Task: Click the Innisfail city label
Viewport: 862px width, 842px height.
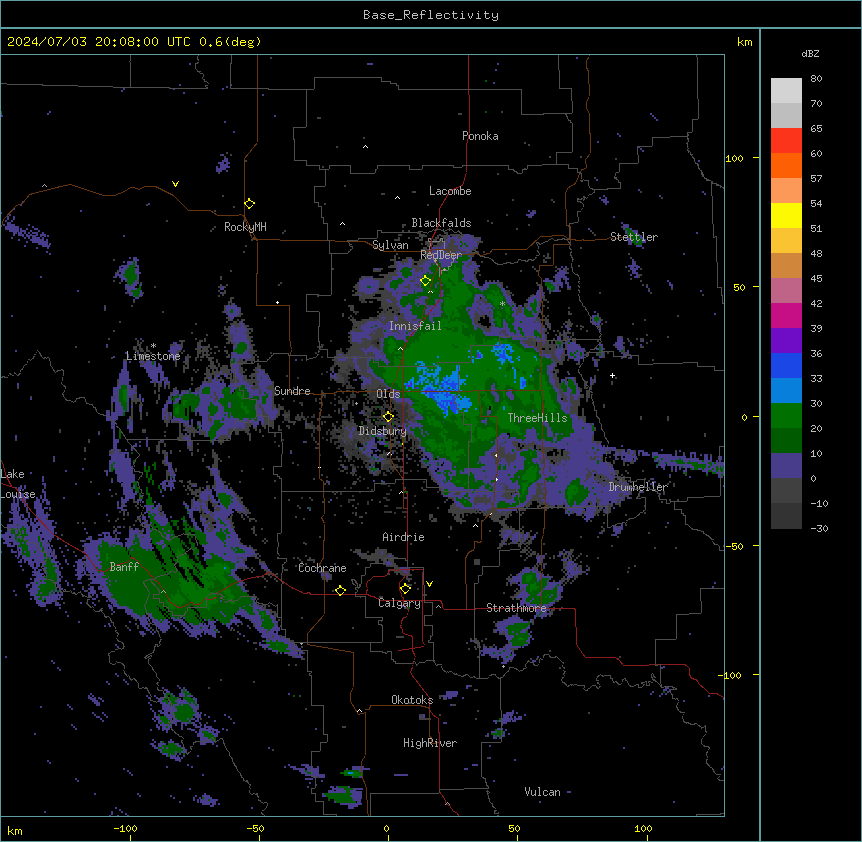Action: [x=415, y=326]
